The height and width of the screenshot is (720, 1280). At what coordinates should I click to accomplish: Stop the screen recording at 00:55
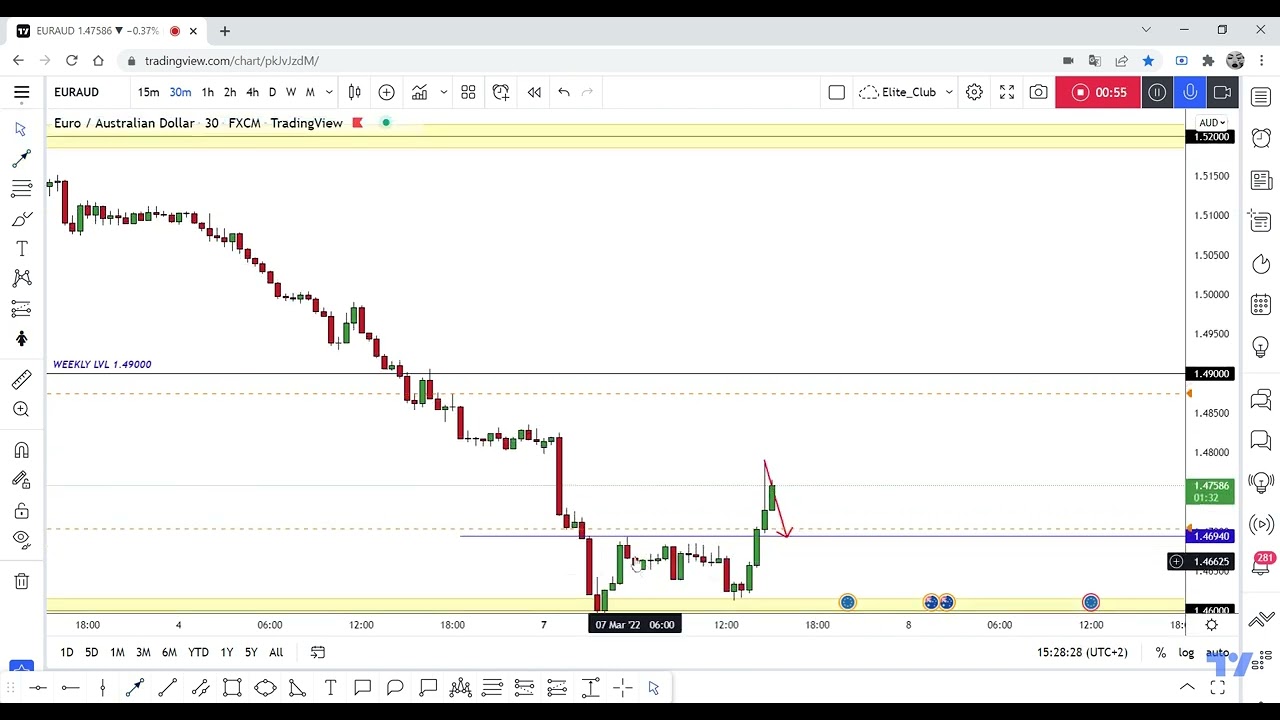coord(1098,92)
